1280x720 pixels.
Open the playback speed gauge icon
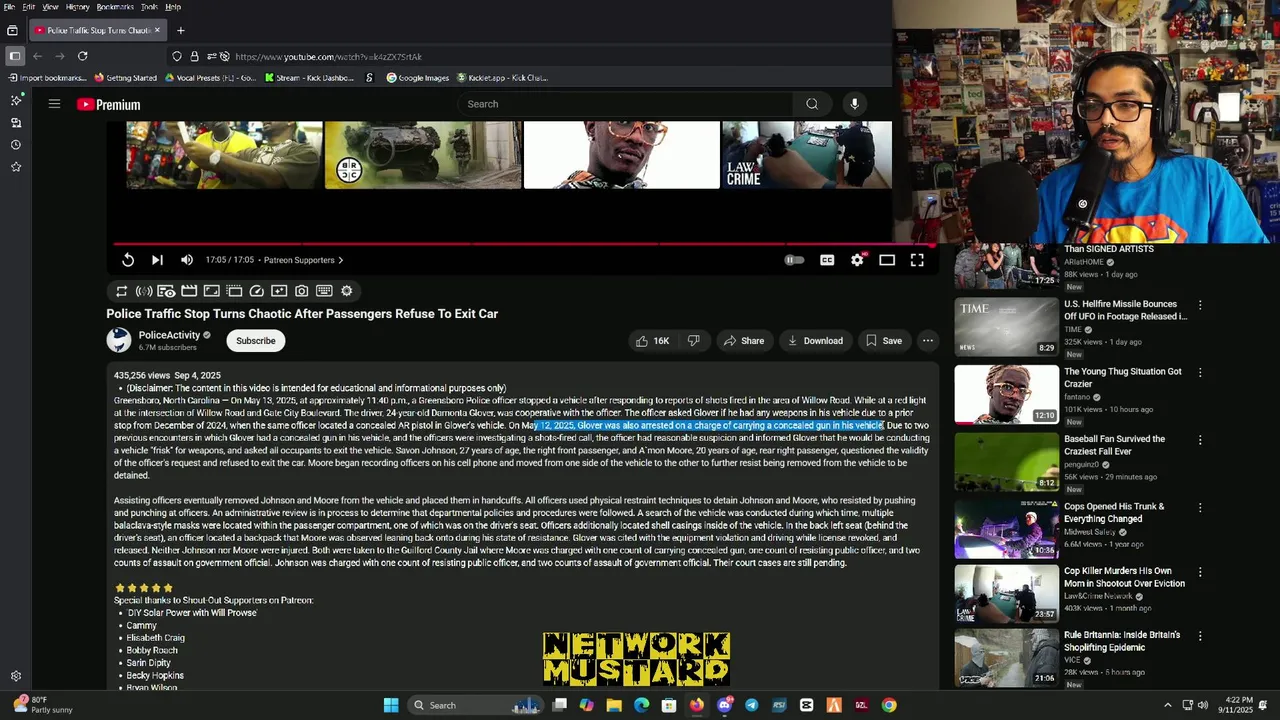coord(257,291)
